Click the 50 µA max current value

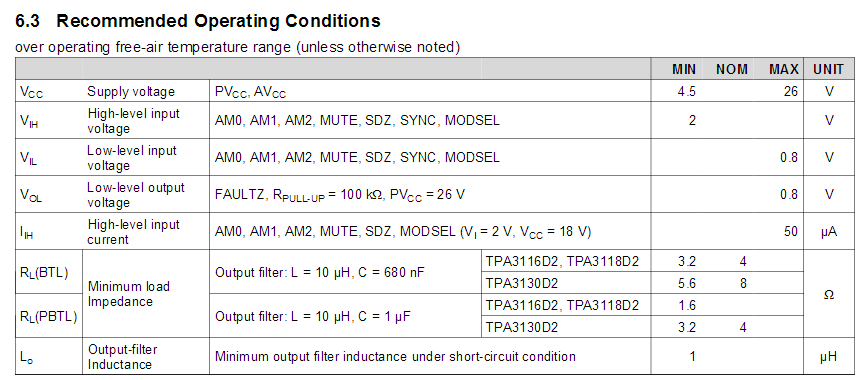coord(791,232)
